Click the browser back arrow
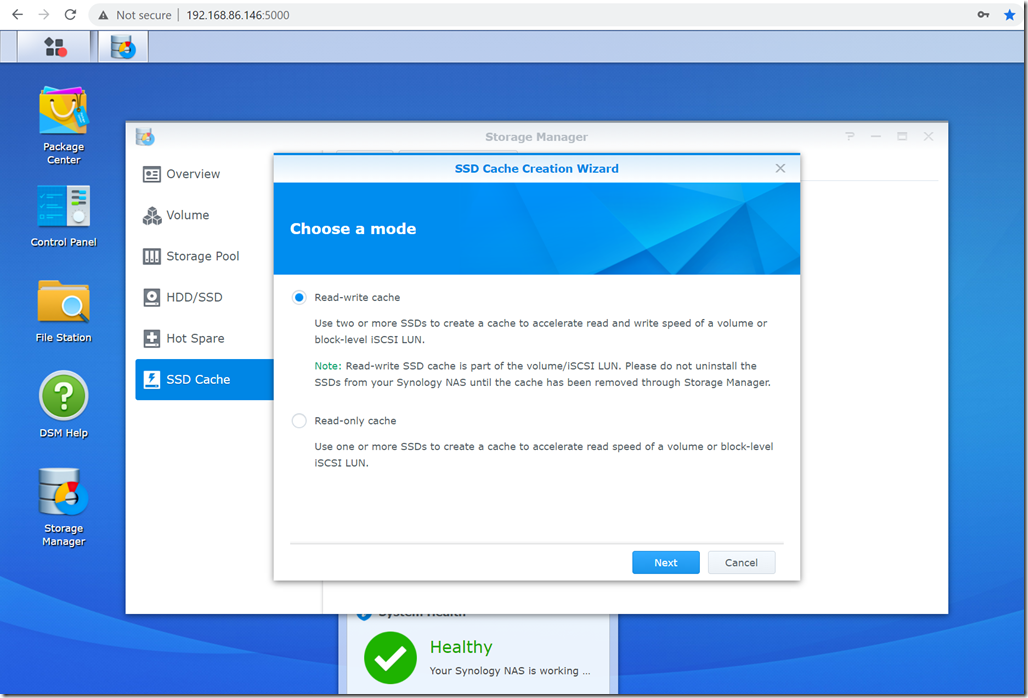1028x698 pixels. click(x=18, y=14)
